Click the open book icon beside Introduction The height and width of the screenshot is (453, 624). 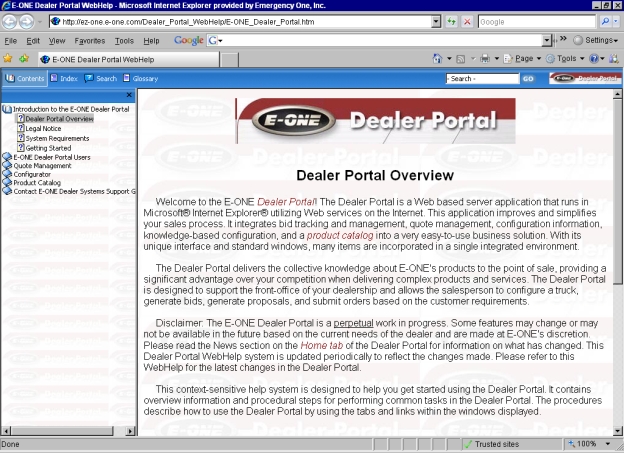pos(7,109)
